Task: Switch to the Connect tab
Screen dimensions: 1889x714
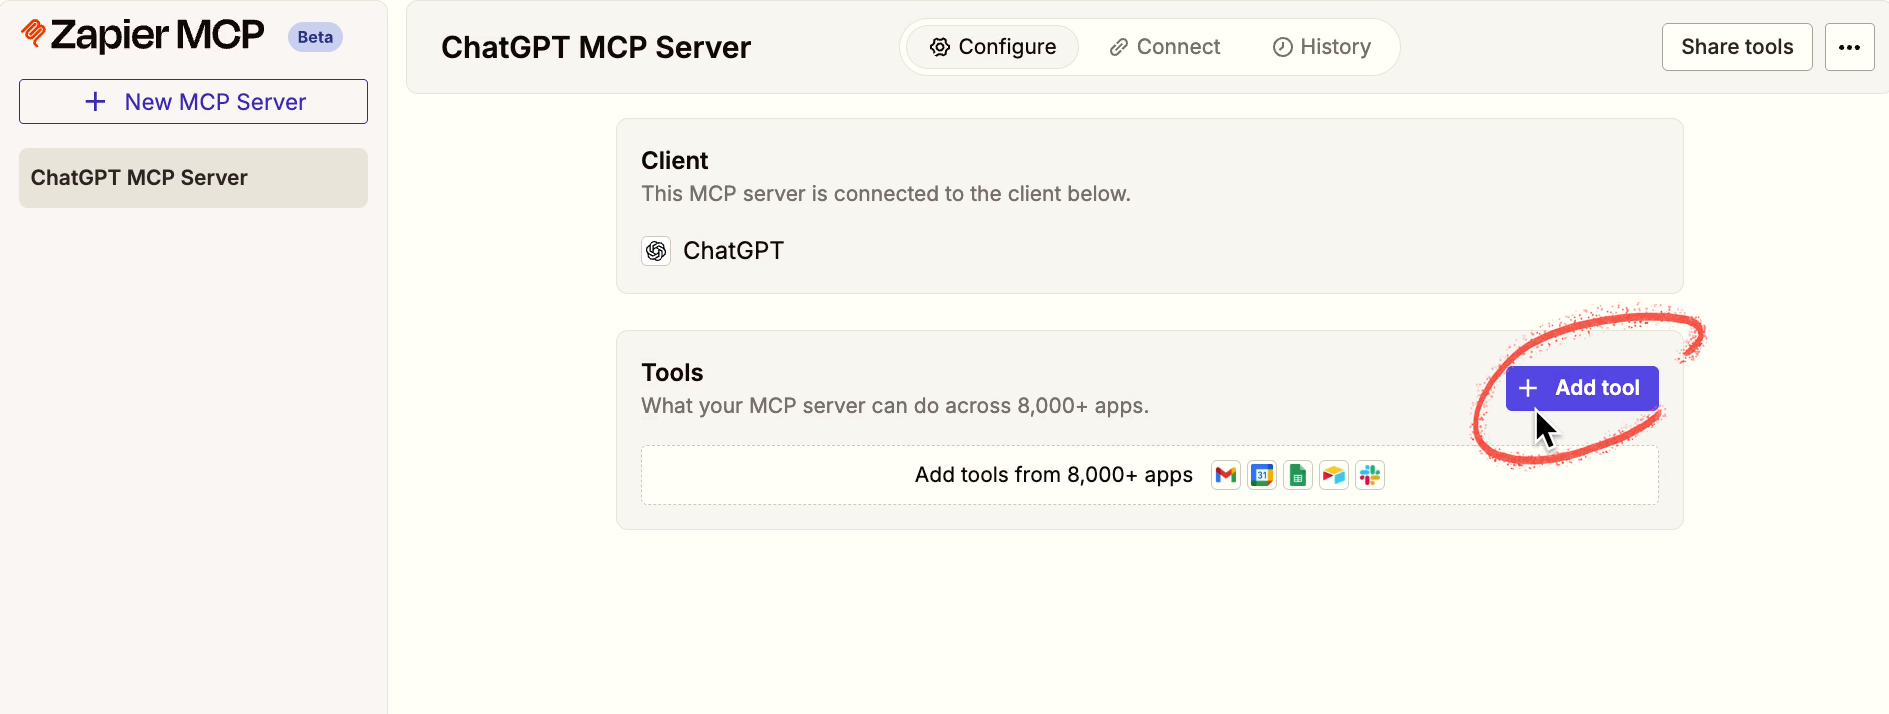Action: (x=1165, y=47)
